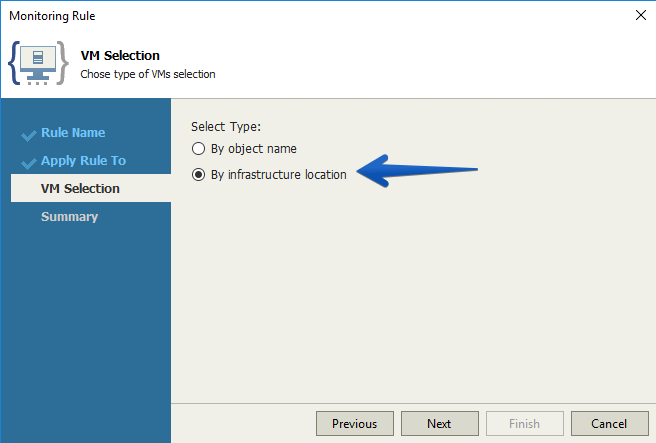Select the By infrastructure location radio button
The width and height of the screenshot is (656, 443).
tap(198, 174)
